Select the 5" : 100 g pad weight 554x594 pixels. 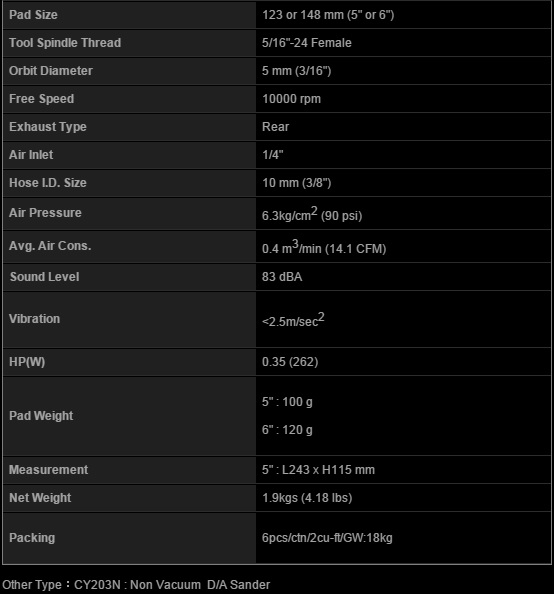287,402
